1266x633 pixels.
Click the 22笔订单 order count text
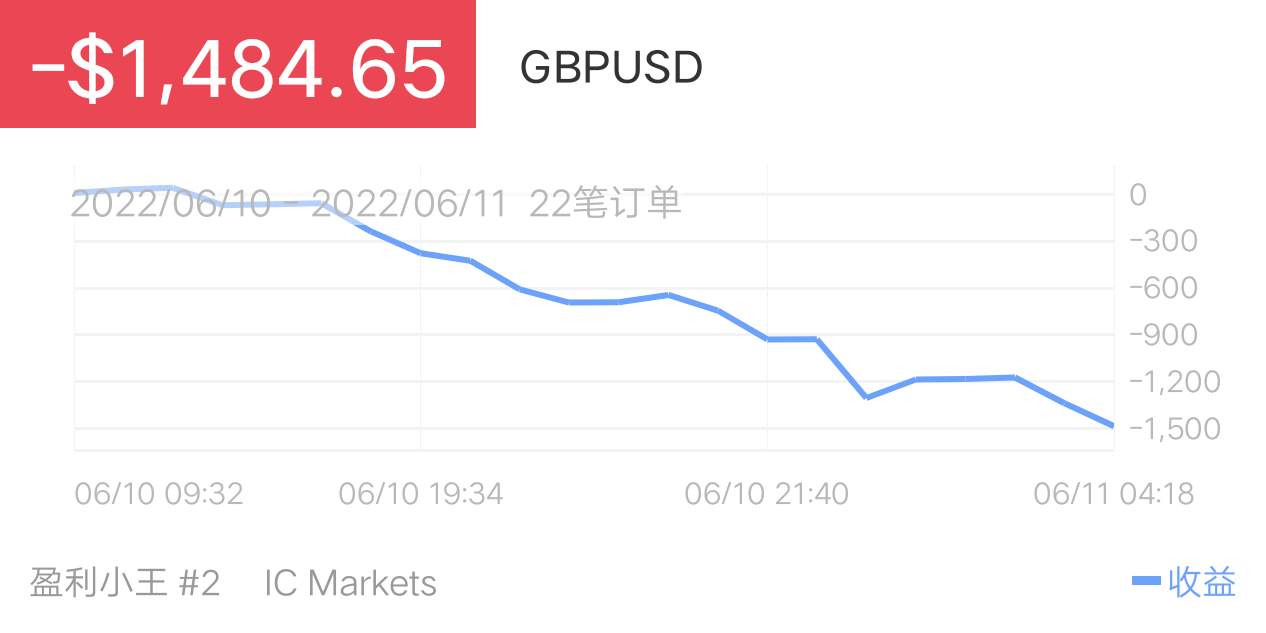605,203
